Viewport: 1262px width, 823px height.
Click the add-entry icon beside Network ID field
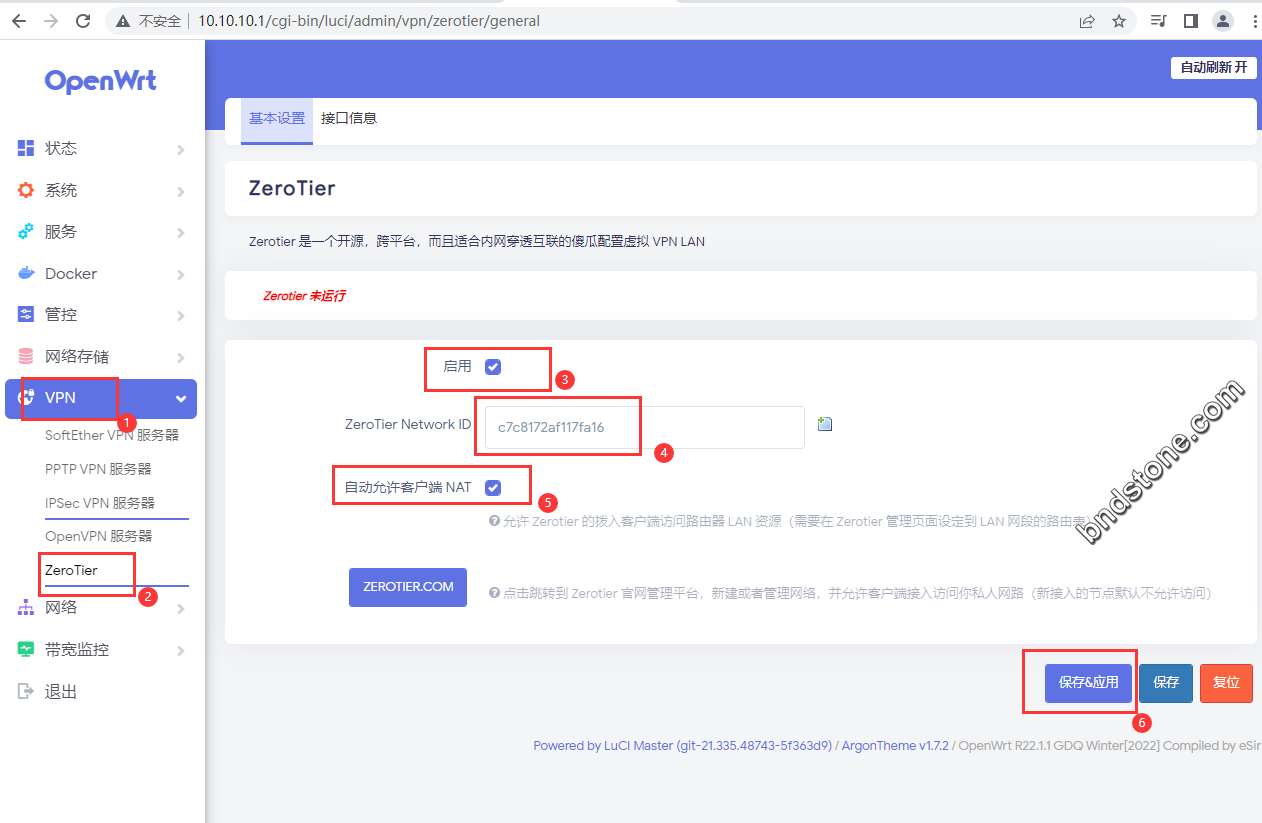825,424
